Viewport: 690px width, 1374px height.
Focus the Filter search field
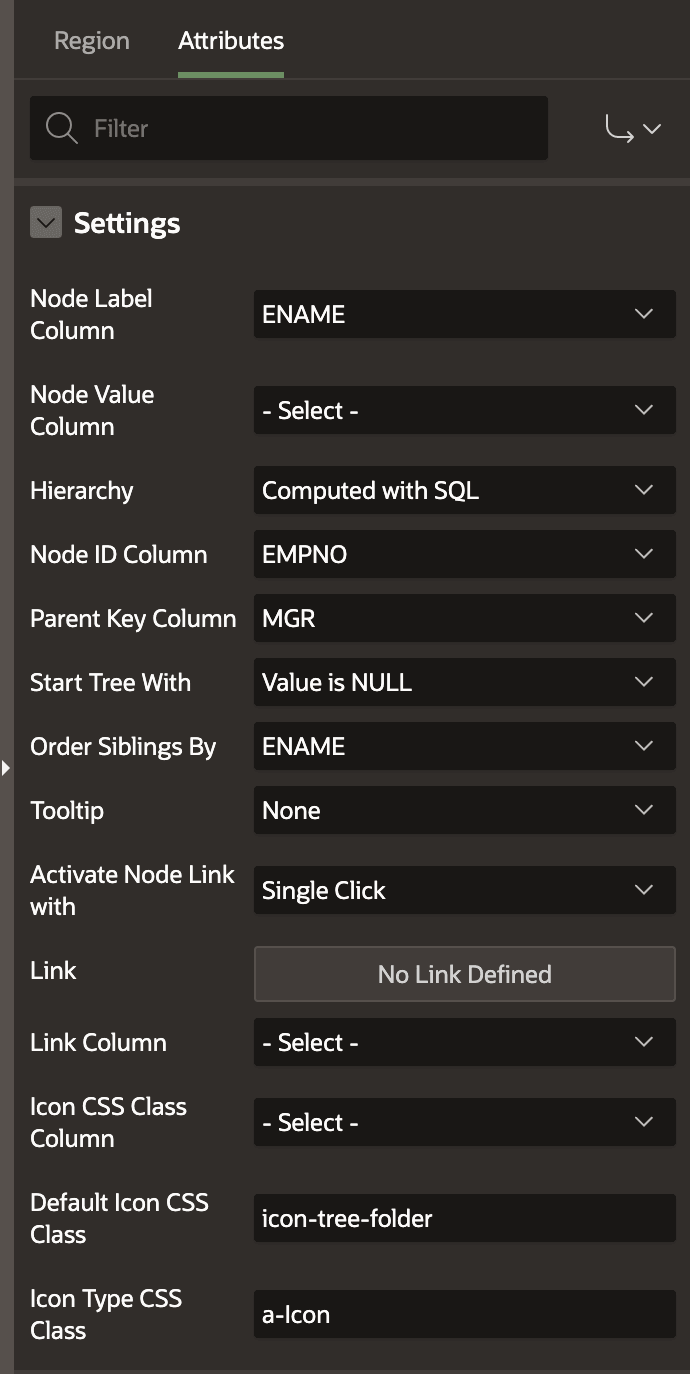point(289,128)
